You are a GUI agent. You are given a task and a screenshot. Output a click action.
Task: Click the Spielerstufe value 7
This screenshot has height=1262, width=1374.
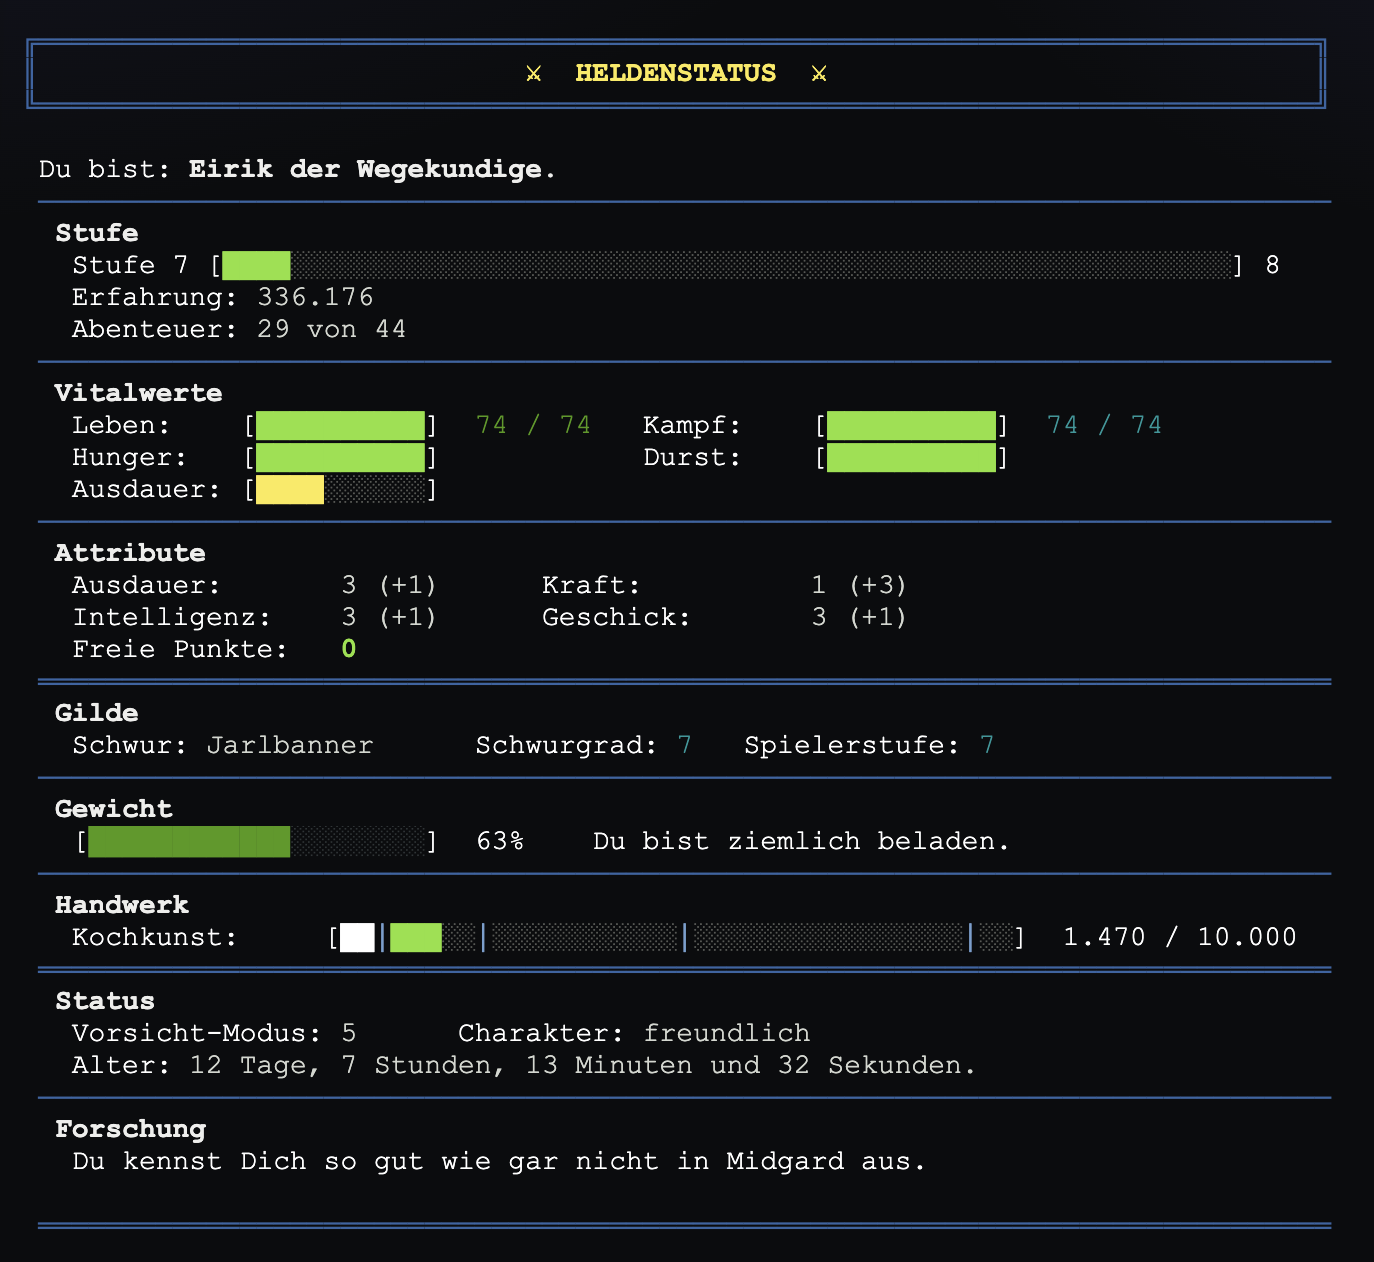pos(987,745)
